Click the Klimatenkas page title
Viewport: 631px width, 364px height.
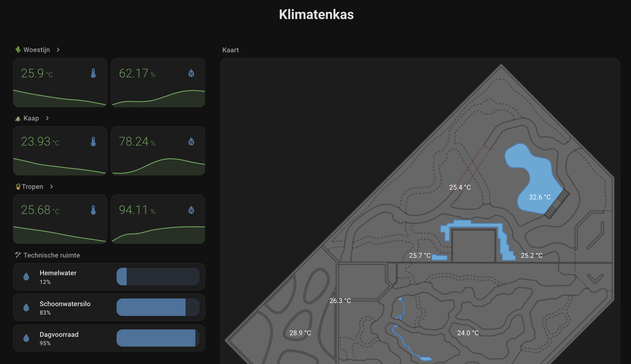point(316,14)
